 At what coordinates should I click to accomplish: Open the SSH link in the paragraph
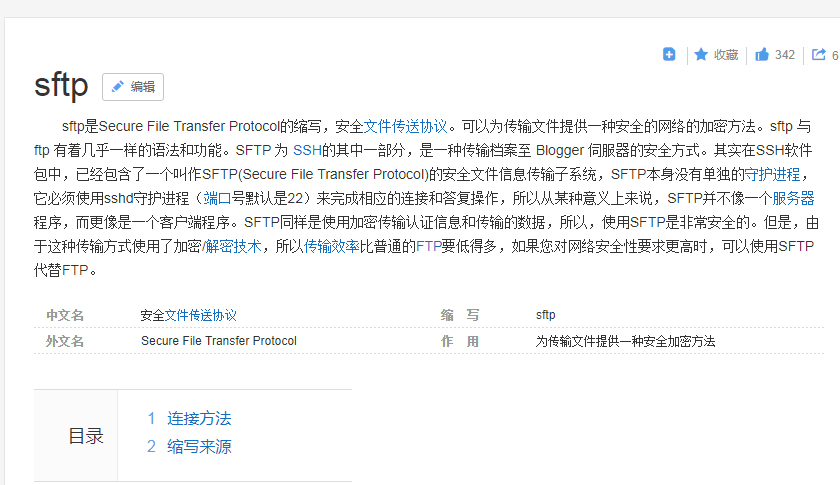(307, 150)
